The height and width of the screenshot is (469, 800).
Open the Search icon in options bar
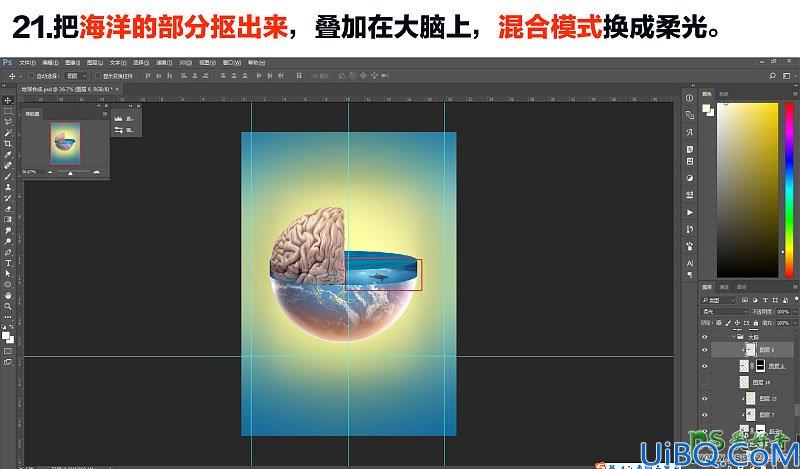(772, 76)
